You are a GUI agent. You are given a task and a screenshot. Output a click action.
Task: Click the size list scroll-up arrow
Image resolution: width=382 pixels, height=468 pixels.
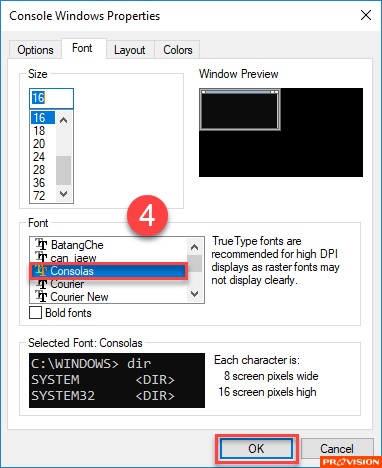pos(63,120)
